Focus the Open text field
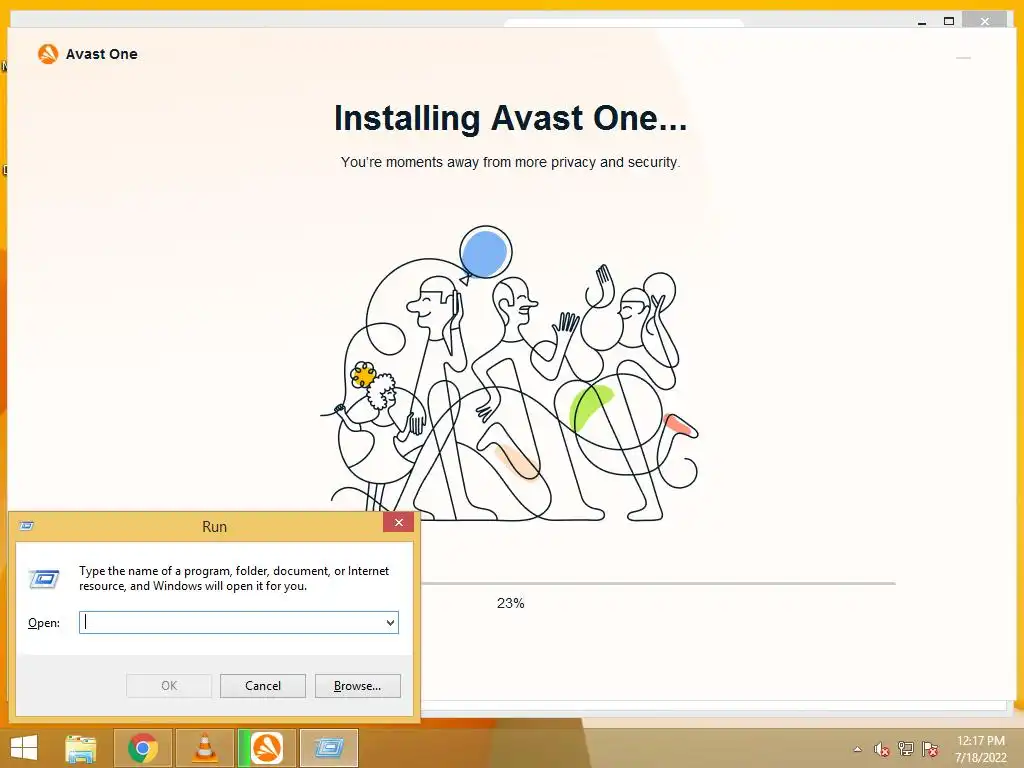Viewport: 1024px width, 768px height. point(239,622)
